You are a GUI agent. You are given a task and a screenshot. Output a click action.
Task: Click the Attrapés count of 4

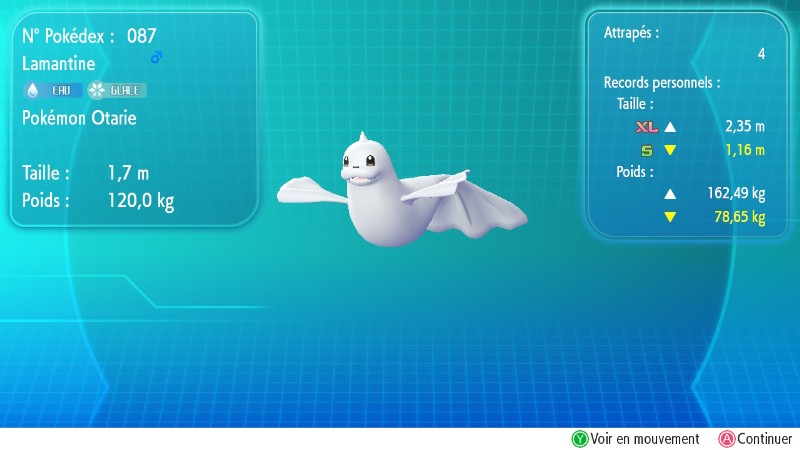(761, 54)
